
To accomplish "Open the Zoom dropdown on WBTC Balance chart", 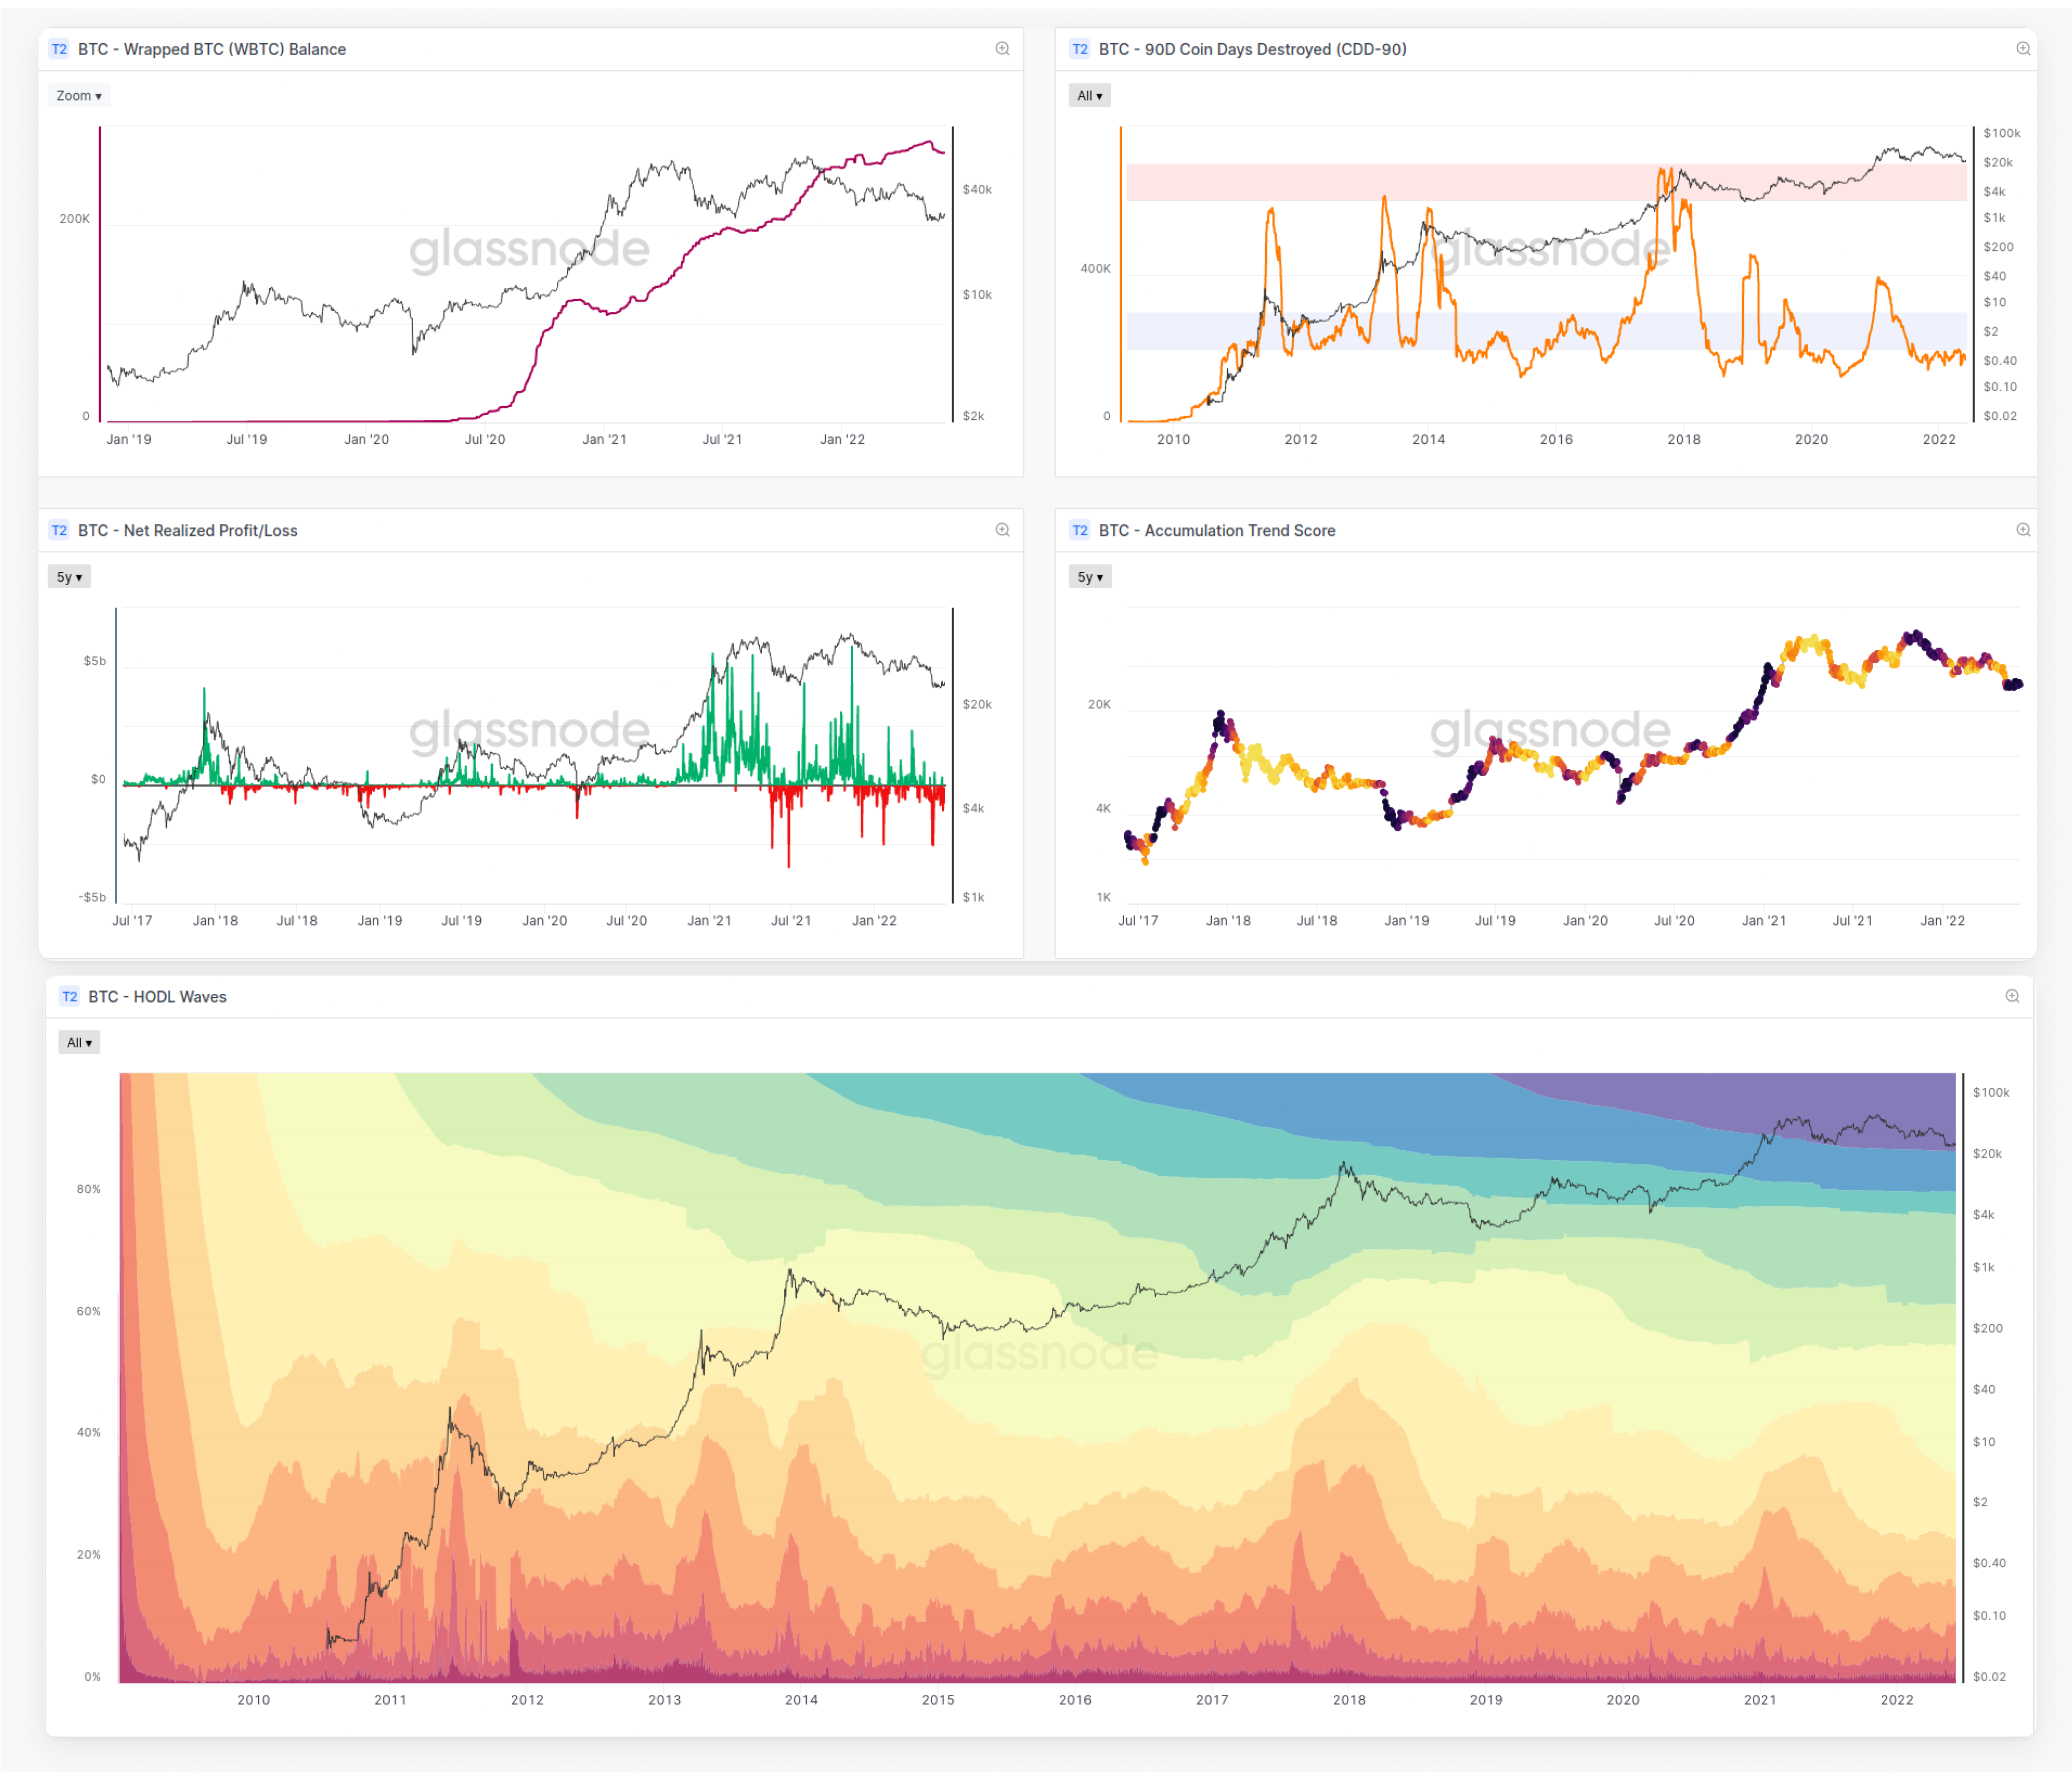I will click(x=78, y=95).
